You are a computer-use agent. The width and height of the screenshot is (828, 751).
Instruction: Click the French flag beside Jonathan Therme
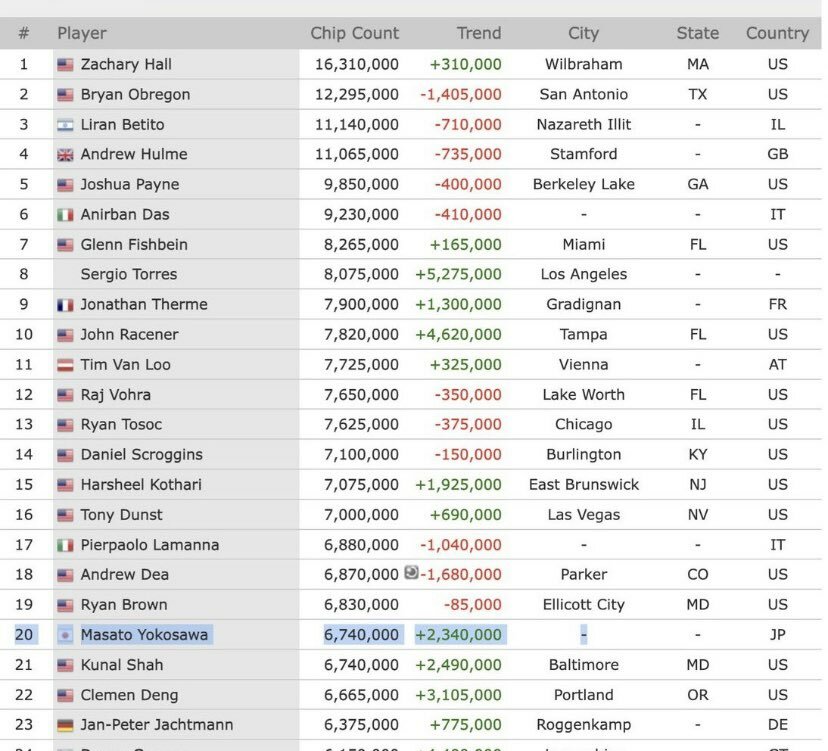point(65,305)
